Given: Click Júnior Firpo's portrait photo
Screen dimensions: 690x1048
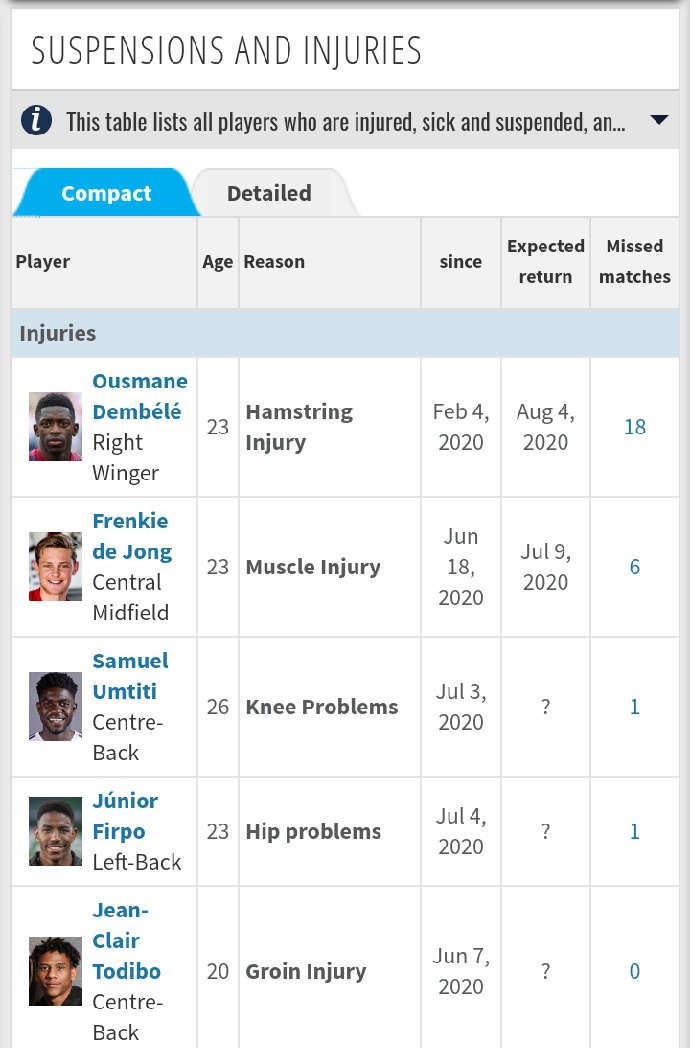Looking at the screenshot, I should (55, 831).
